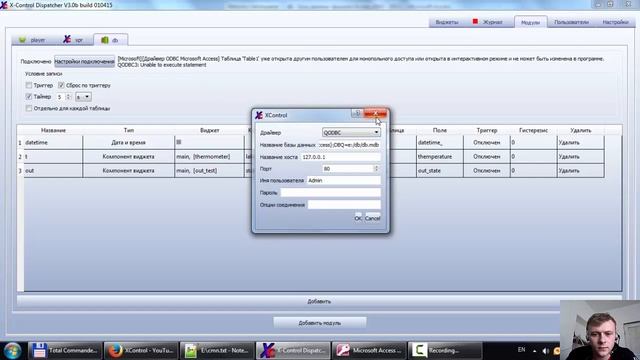
Task: Click the Название хоста field
Action: pyautogui.click(x=340, y=157)
